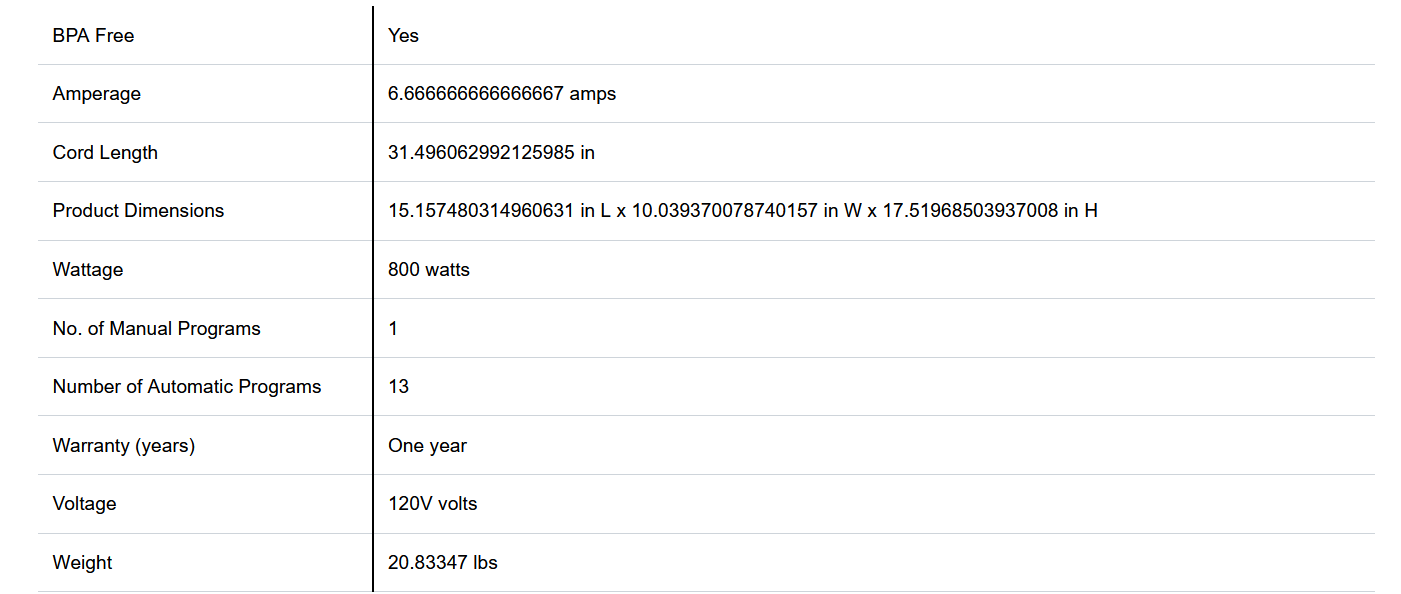Click the Weight row label
The height and width of the screenshot is (594, 1401).
[82, 563]
